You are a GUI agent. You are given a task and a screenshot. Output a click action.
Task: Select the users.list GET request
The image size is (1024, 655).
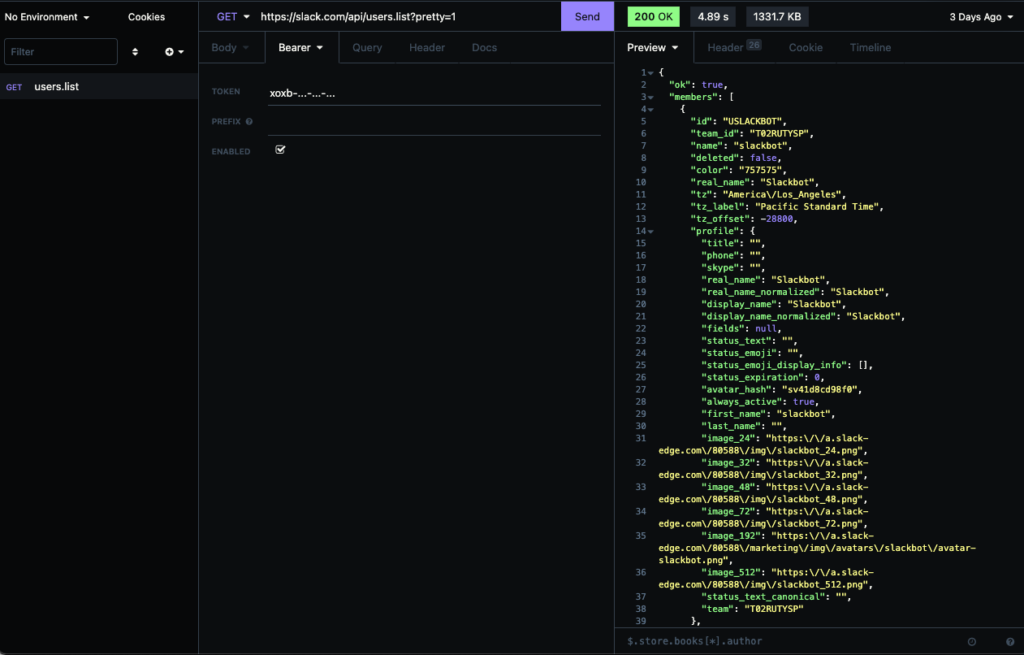coord(99,86)
